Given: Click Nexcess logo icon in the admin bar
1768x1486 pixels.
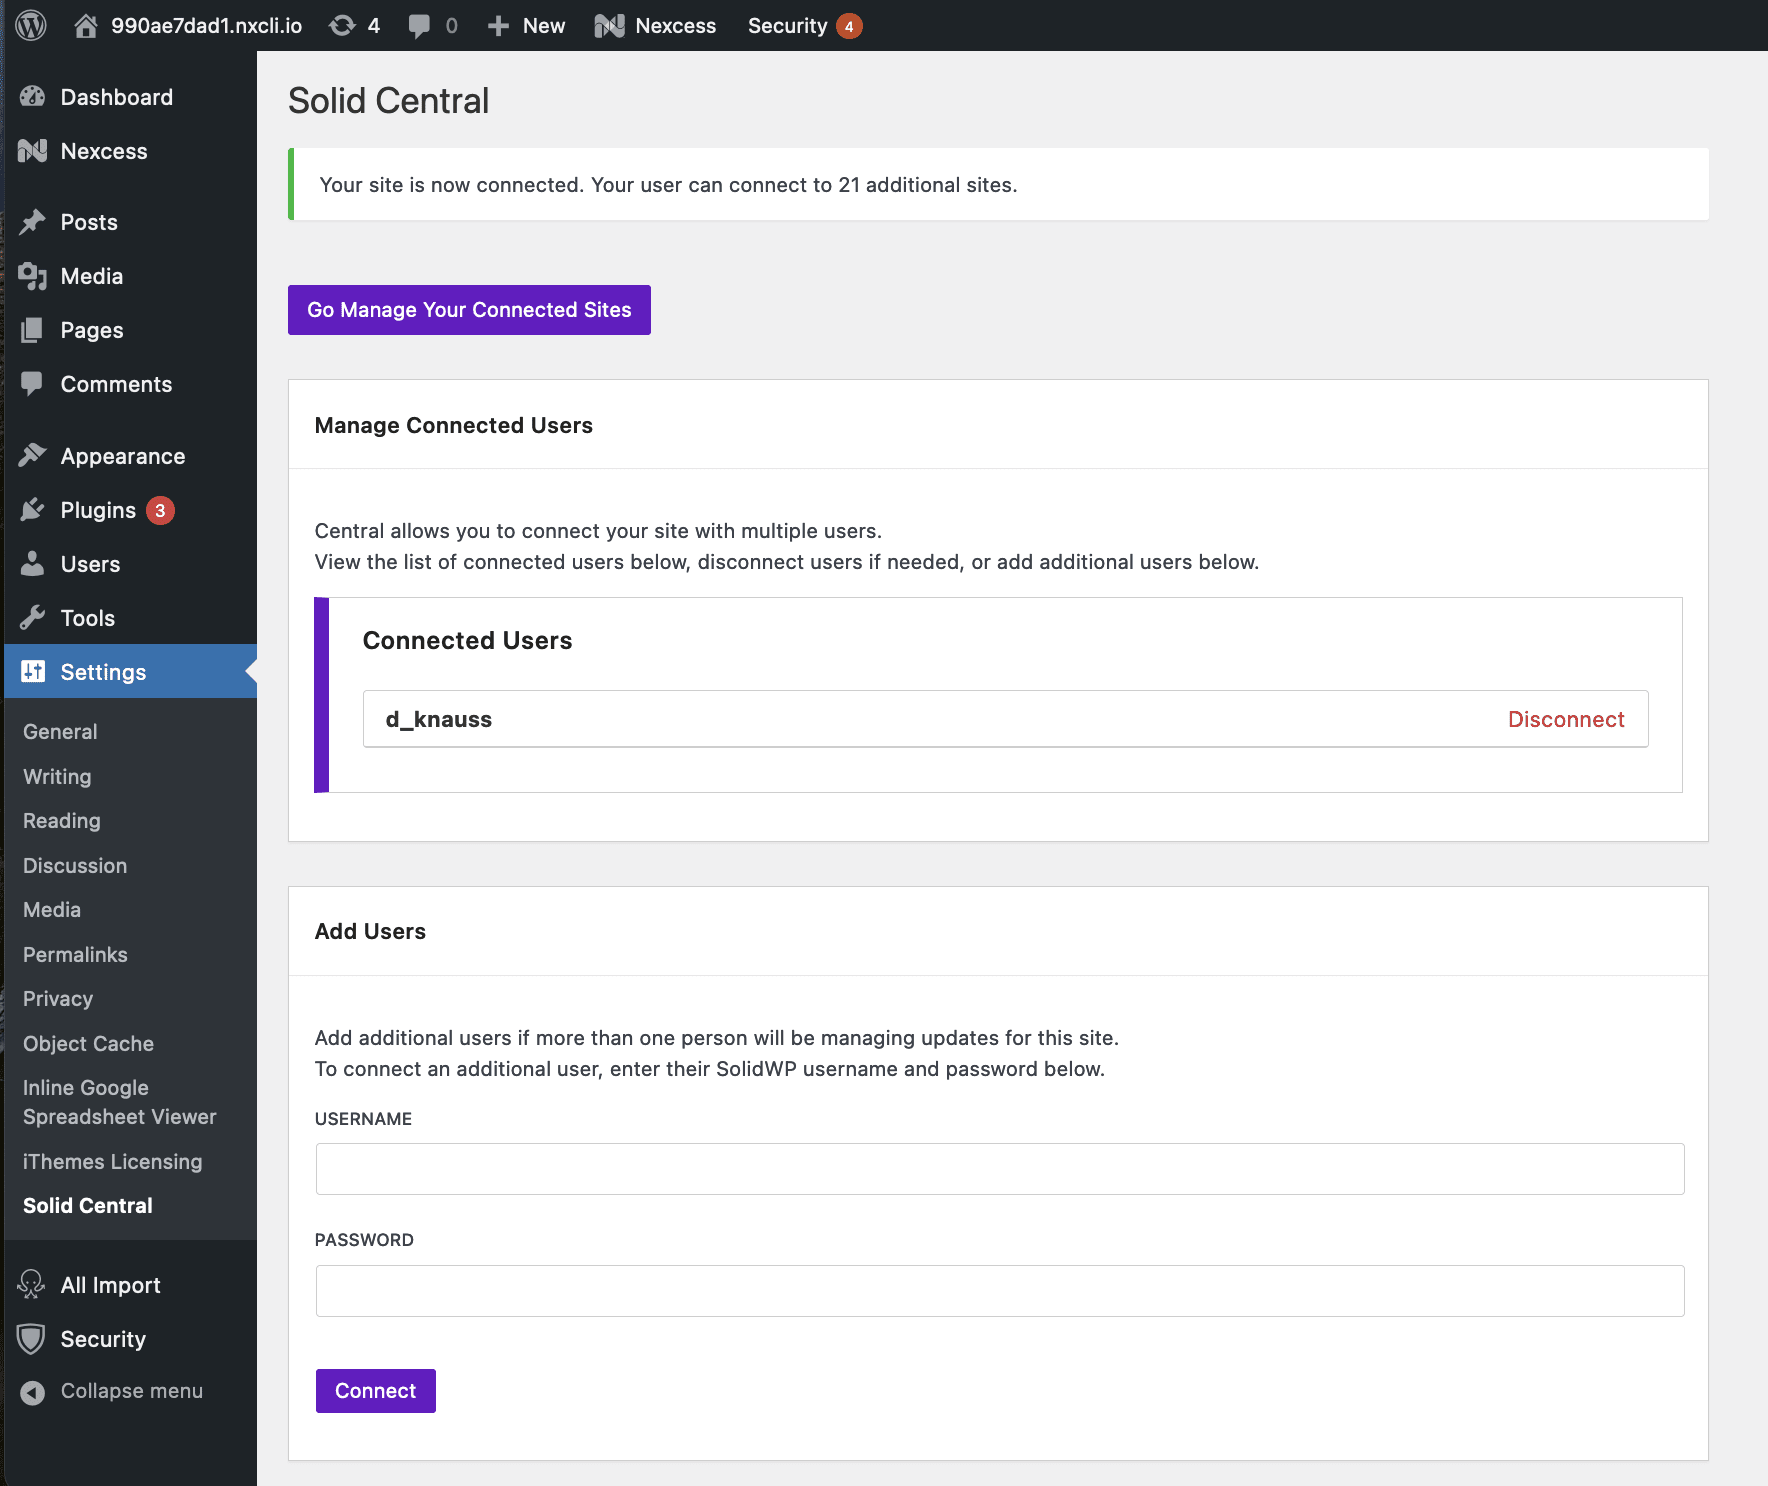Looking at the screenshot, I should 609,26.
